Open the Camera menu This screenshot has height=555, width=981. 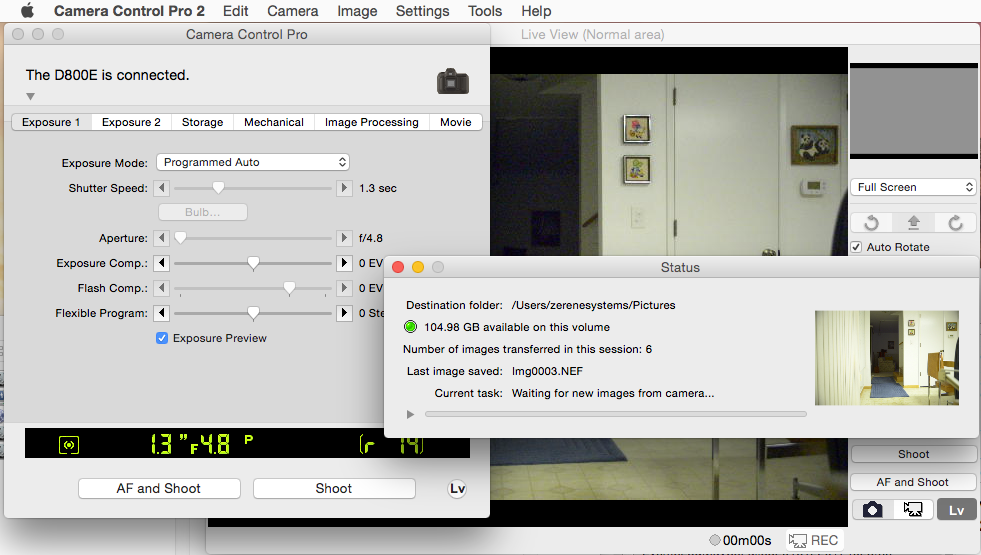292,11
